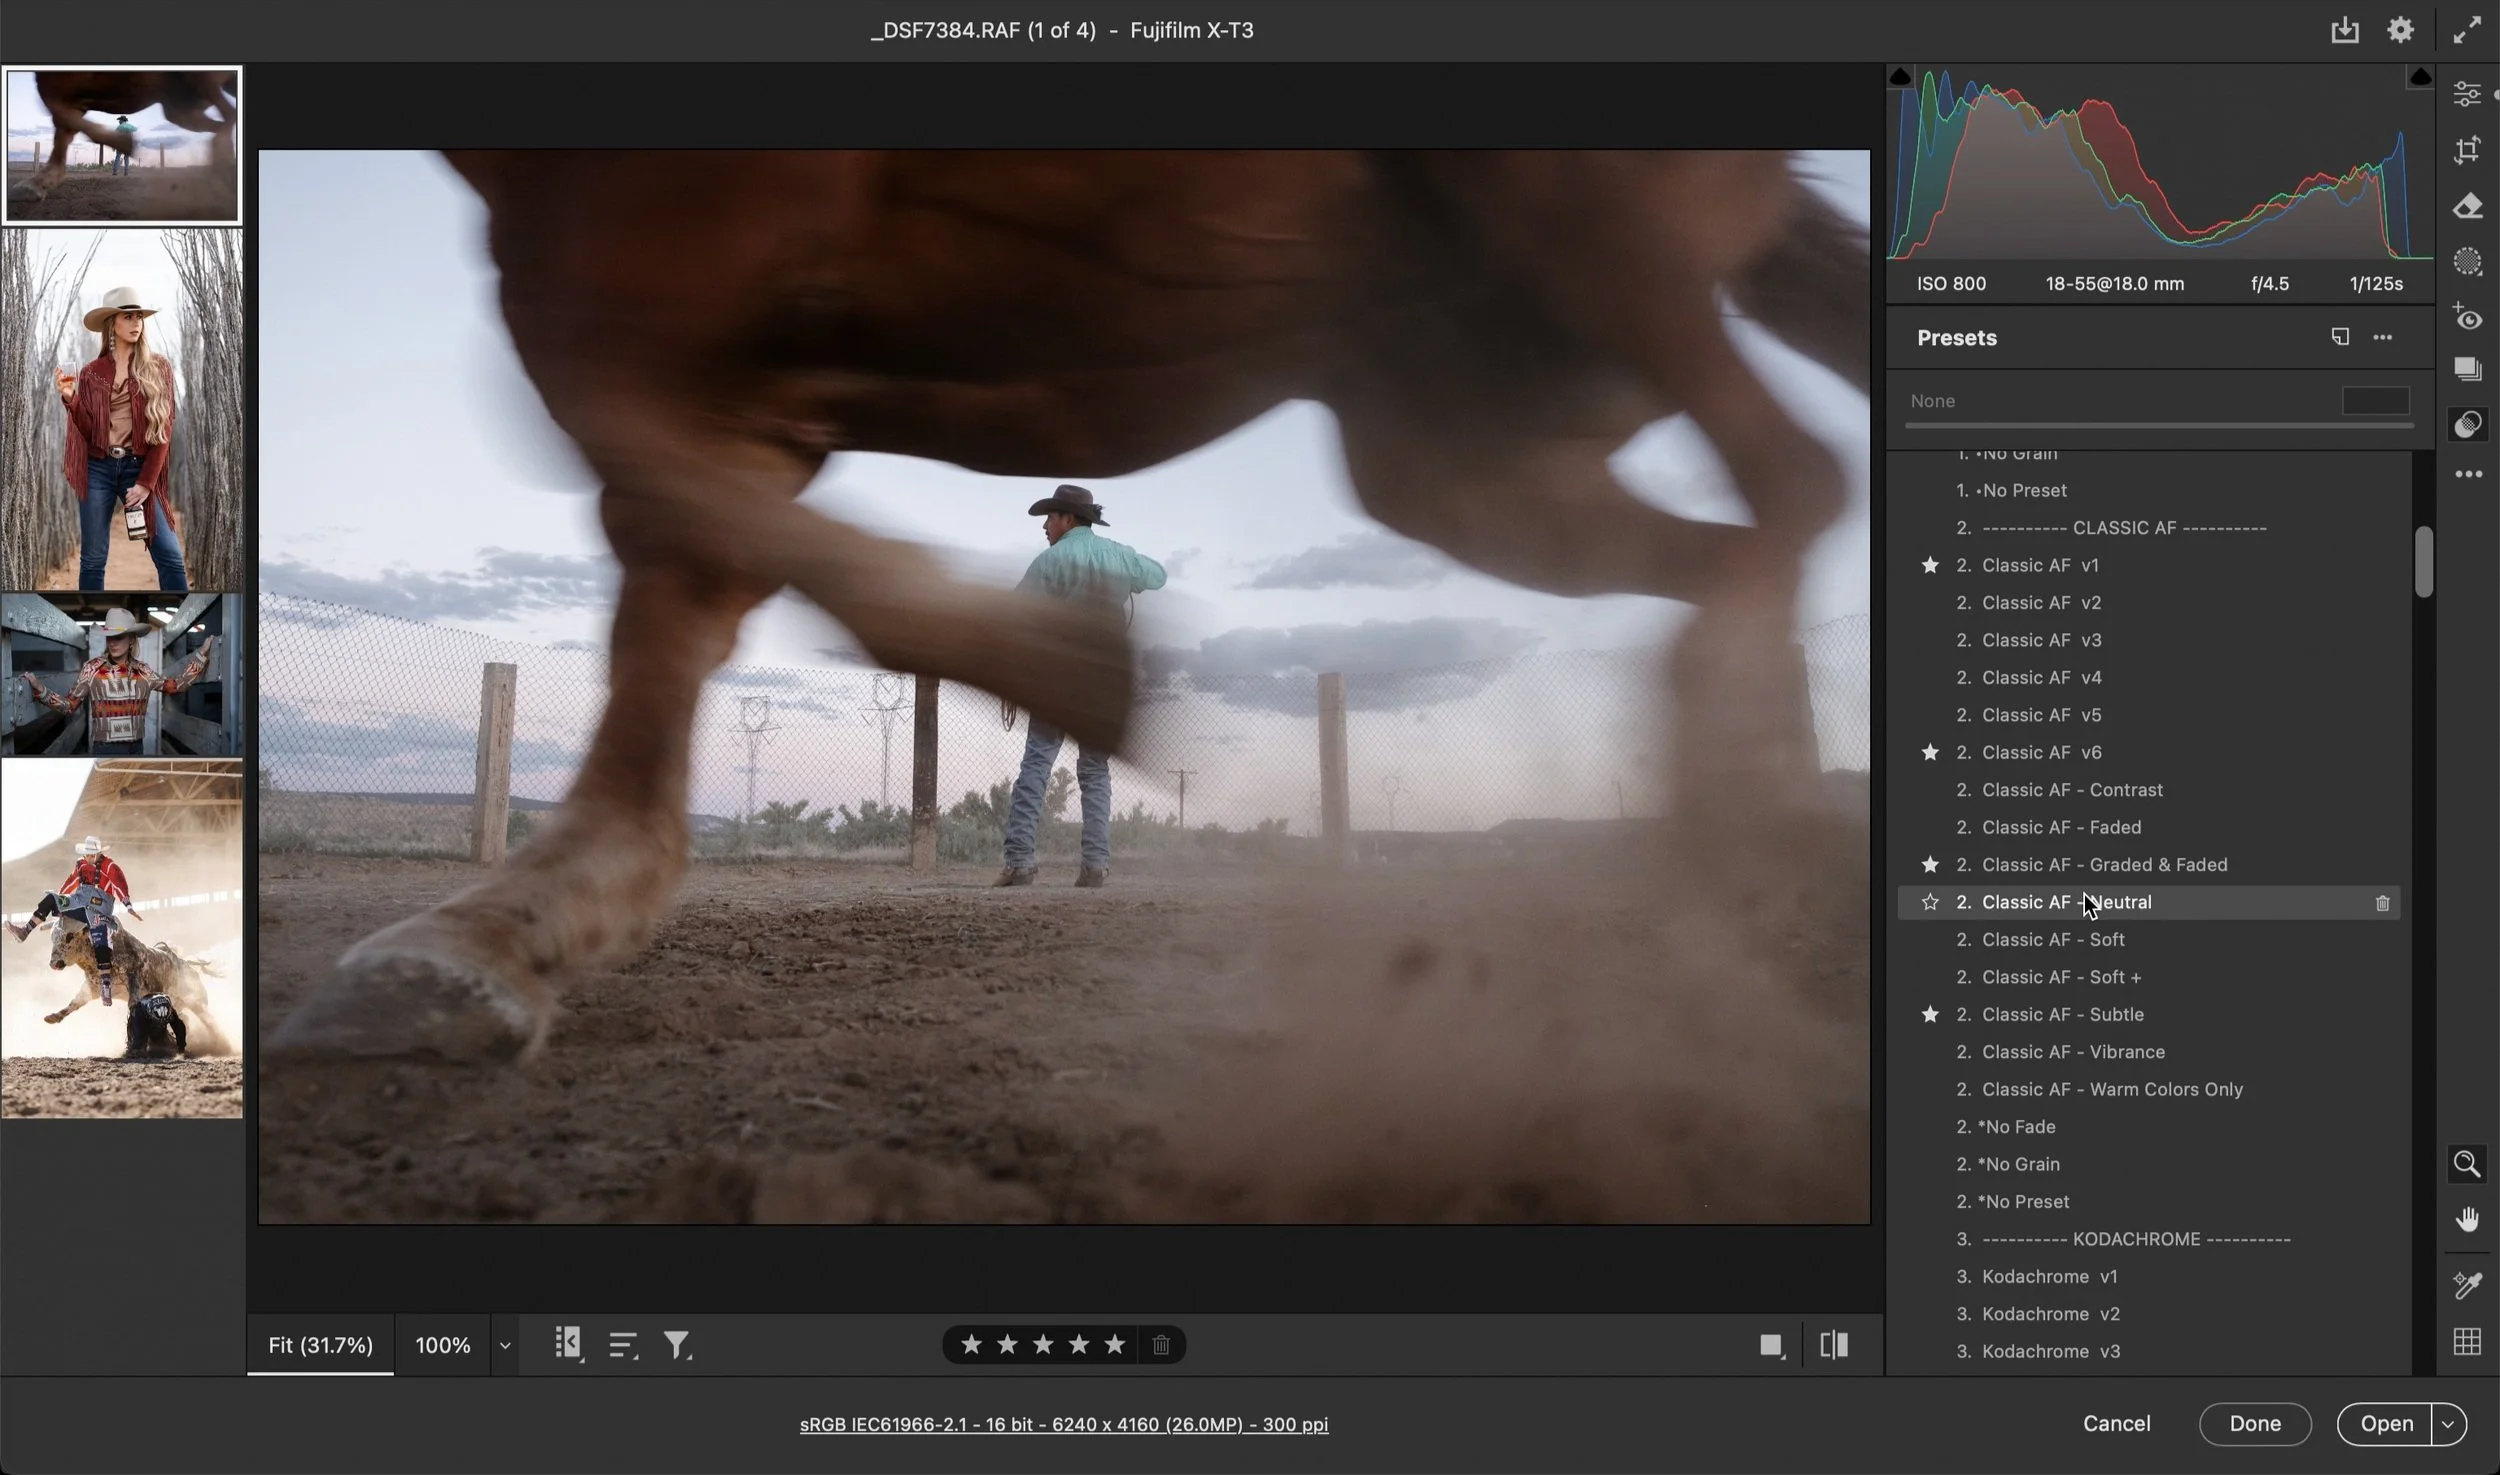Toggle favorite star on Classic AF - Neutral
The image size is (2500, 1475).
[1930, 902]
